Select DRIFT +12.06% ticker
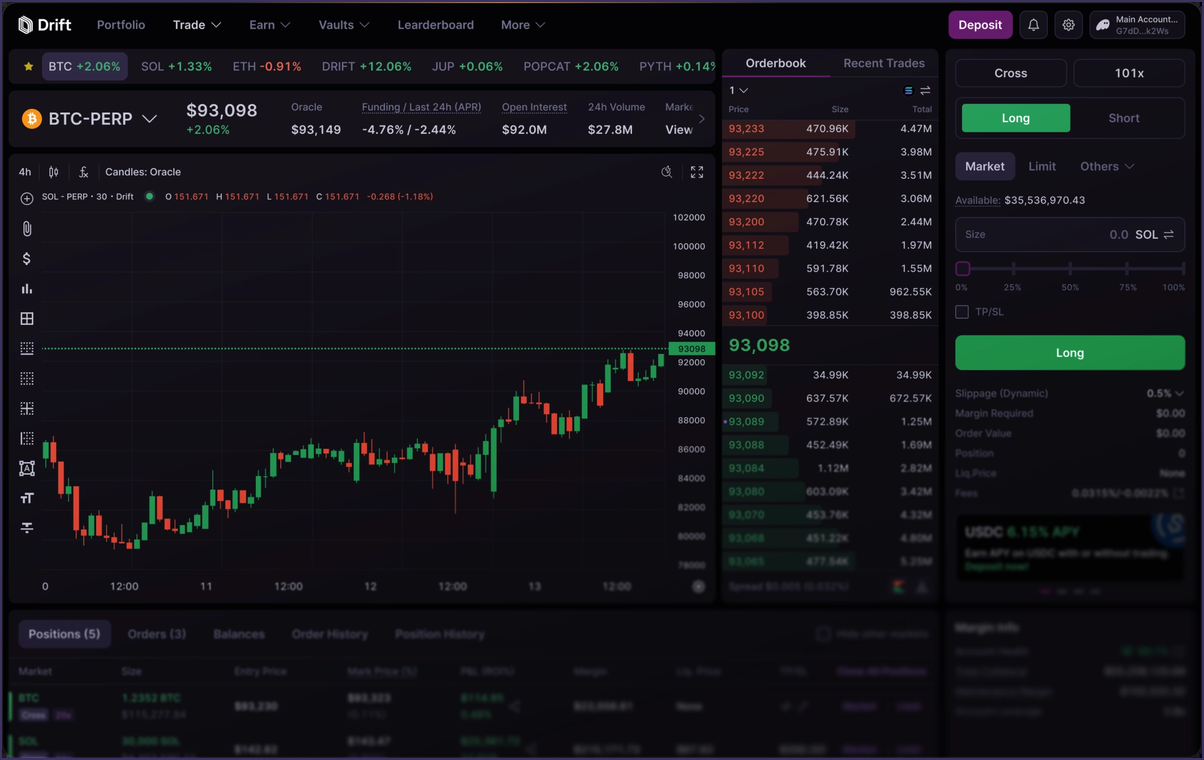The height and width of the screenshot is (760, 1204). click(x=366, y=67)
